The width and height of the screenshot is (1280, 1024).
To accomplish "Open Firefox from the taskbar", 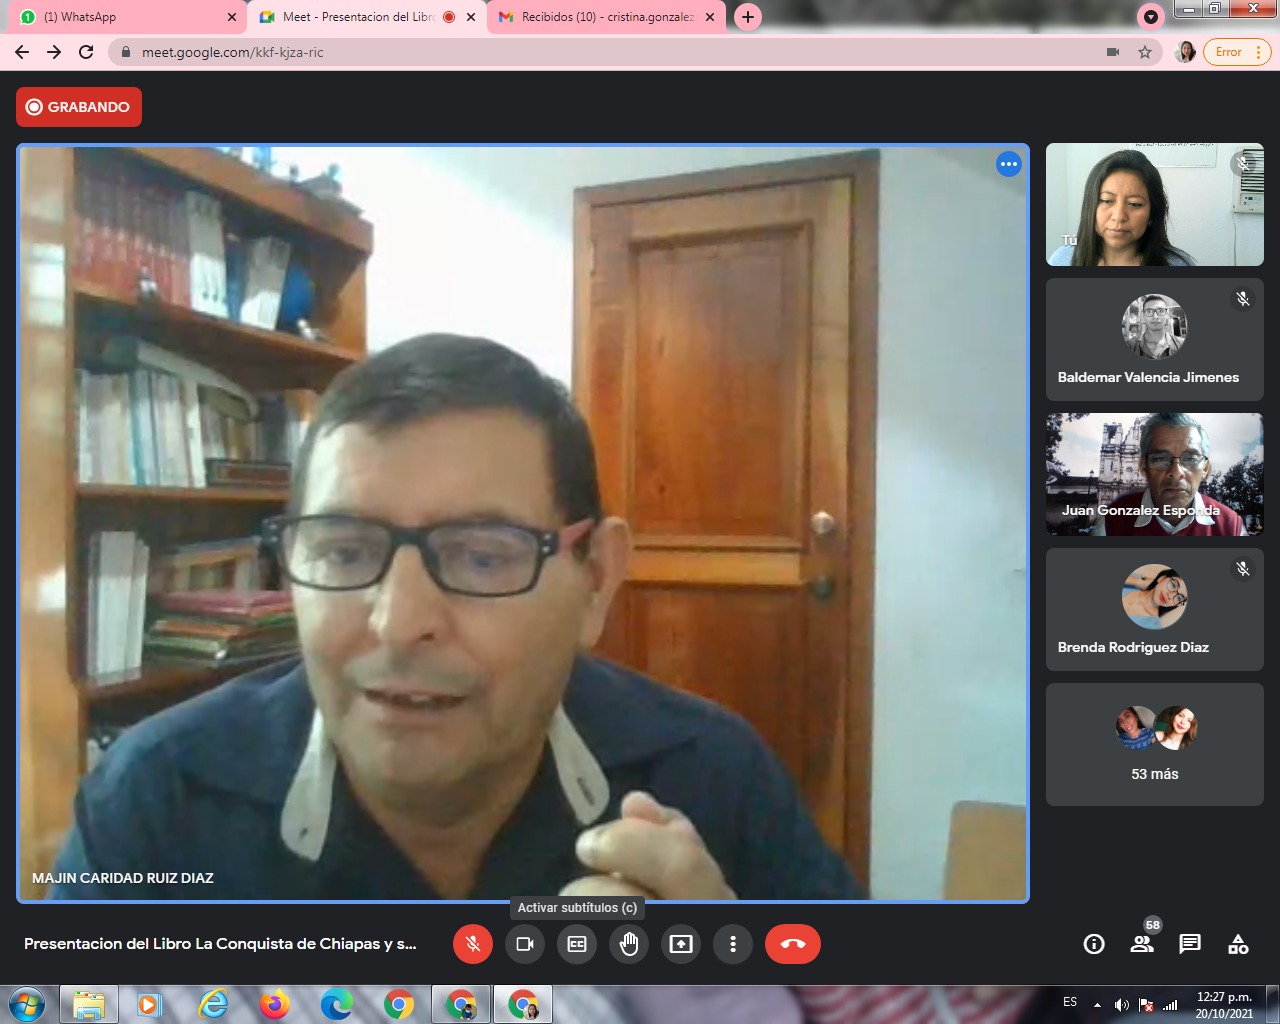I will point(275,1004).
